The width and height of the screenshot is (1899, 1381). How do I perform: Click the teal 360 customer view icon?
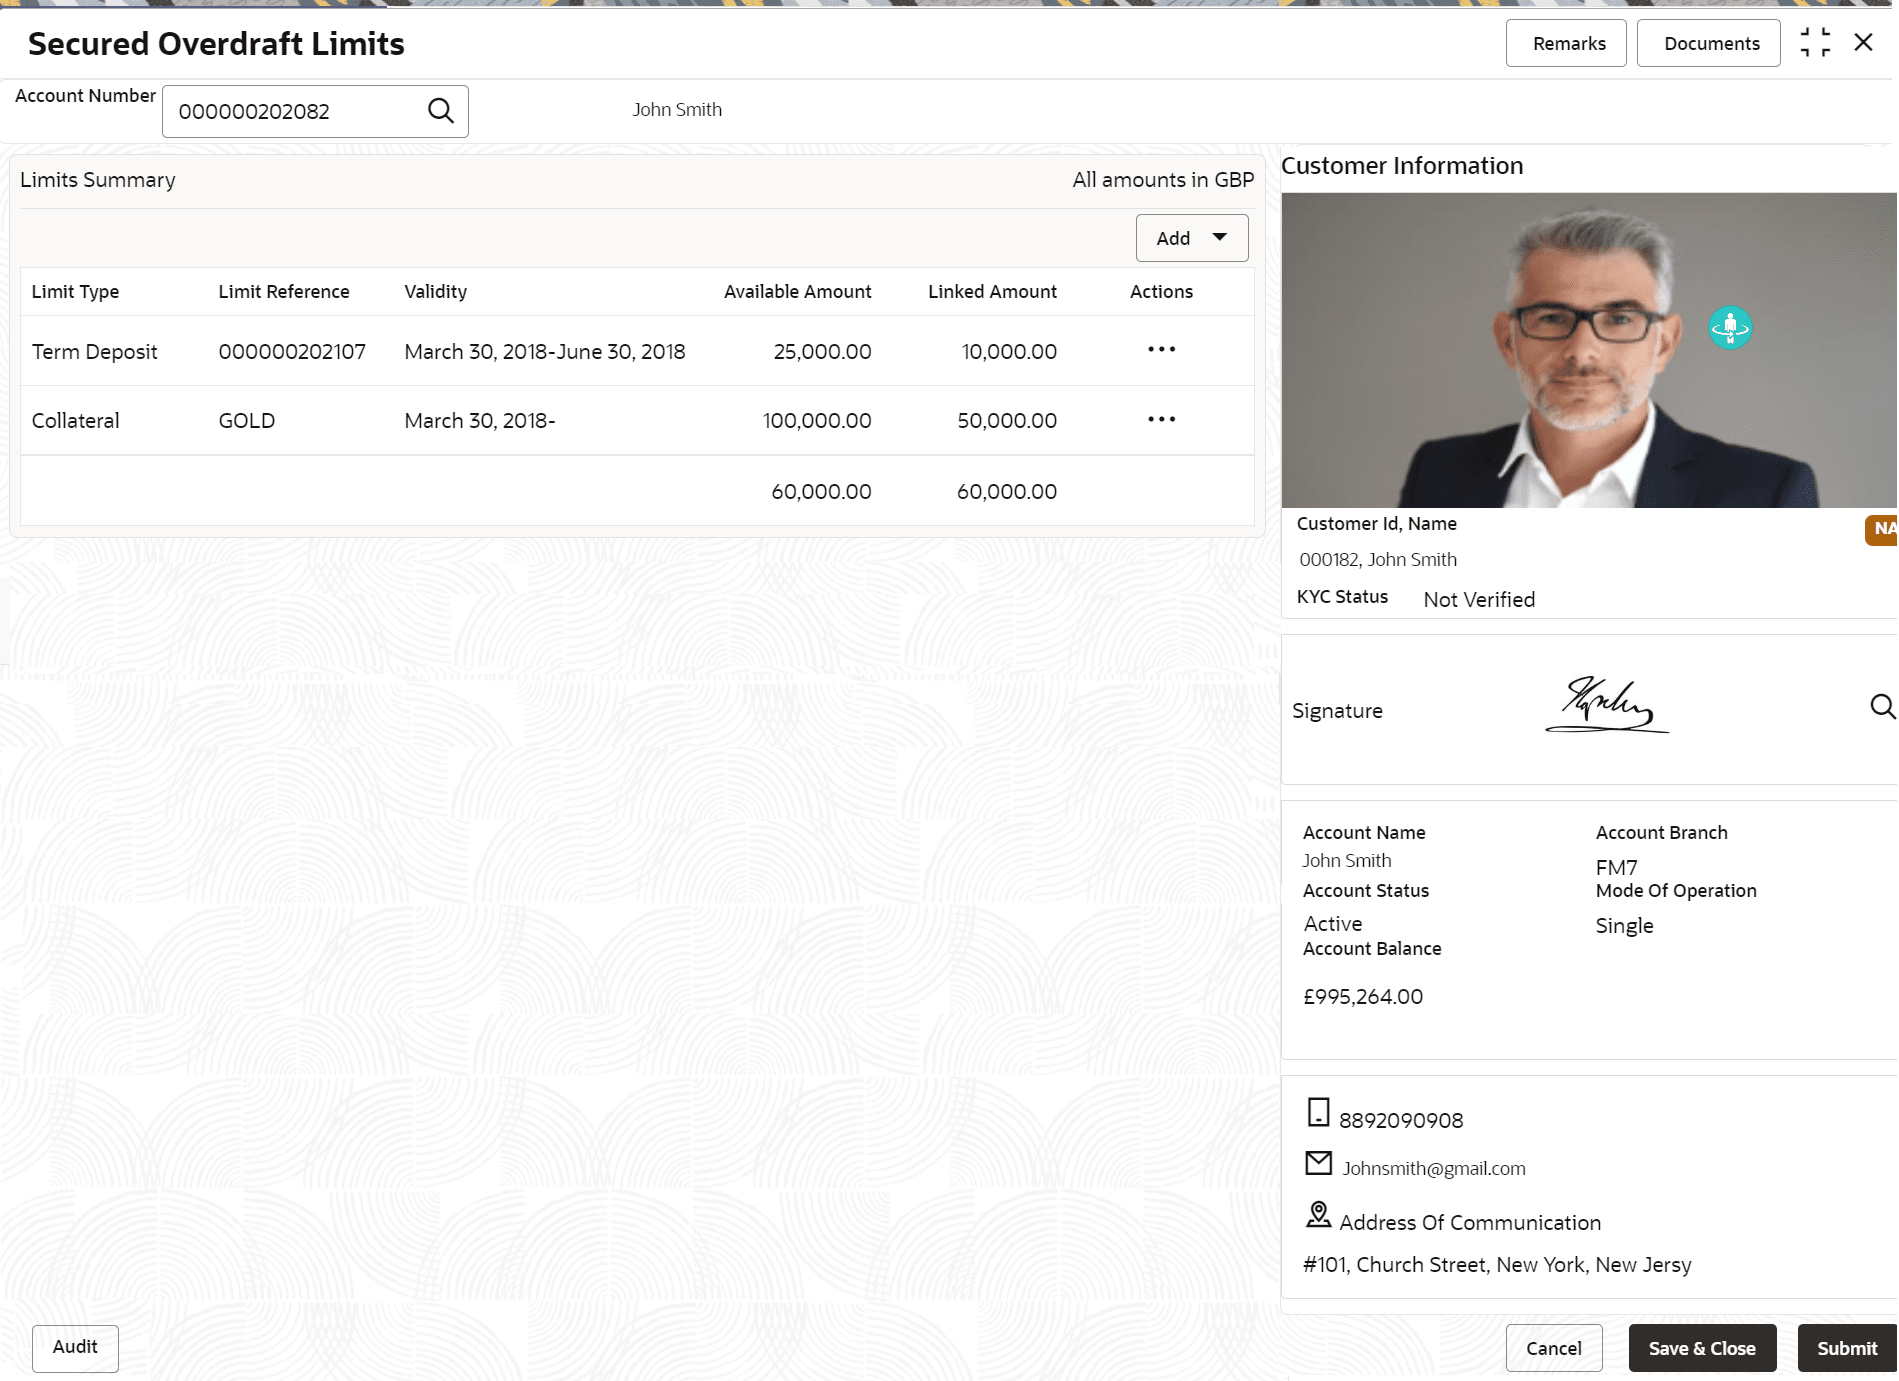pos(1730,327)
